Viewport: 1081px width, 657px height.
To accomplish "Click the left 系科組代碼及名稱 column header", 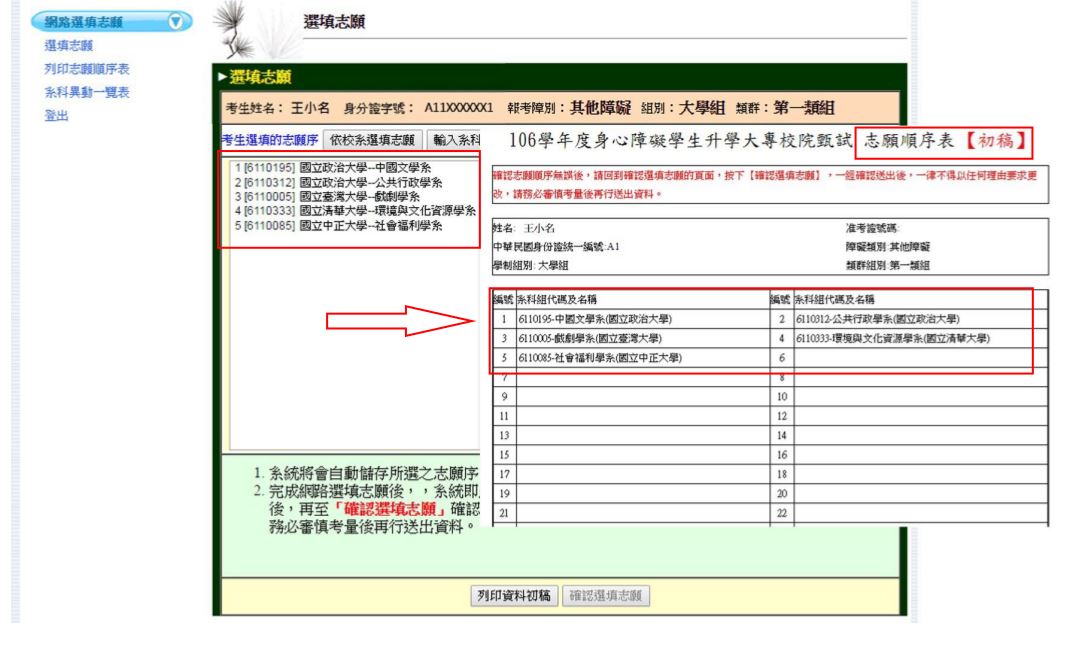I will [x=557, y=299].
